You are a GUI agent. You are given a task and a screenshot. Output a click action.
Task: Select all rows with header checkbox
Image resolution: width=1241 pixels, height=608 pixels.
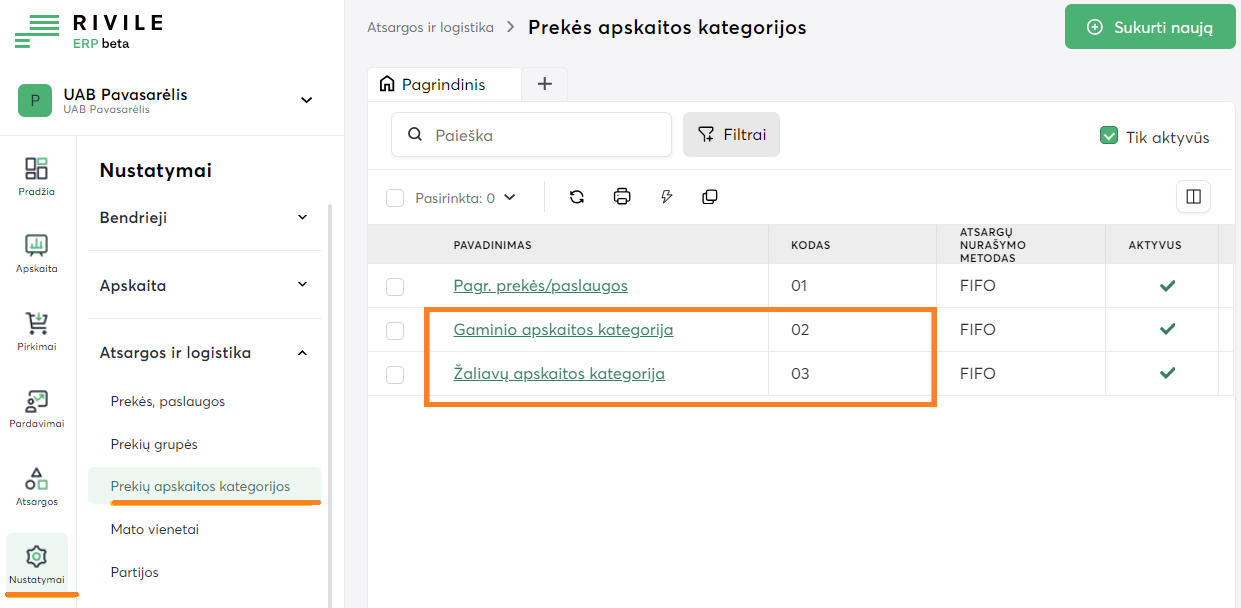click(395, 198)
